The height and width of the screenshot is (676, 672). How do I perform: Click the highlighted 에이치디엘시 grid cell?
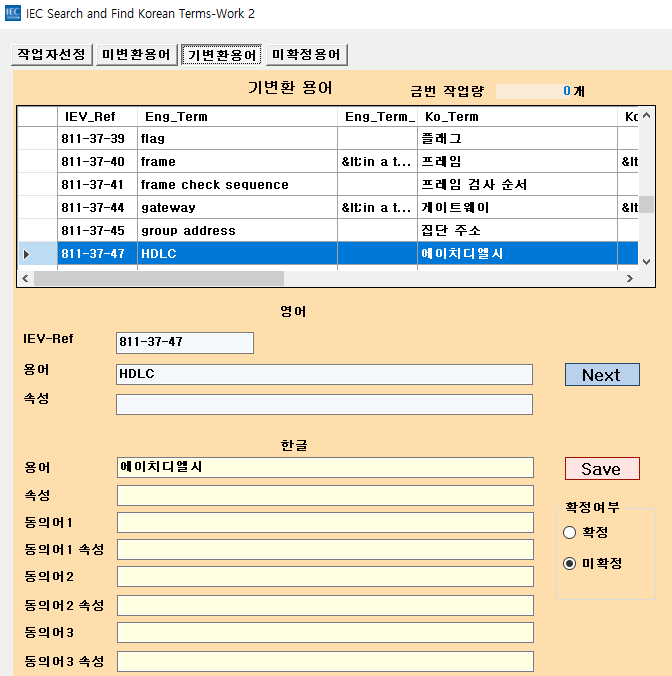tap(517, 254)
